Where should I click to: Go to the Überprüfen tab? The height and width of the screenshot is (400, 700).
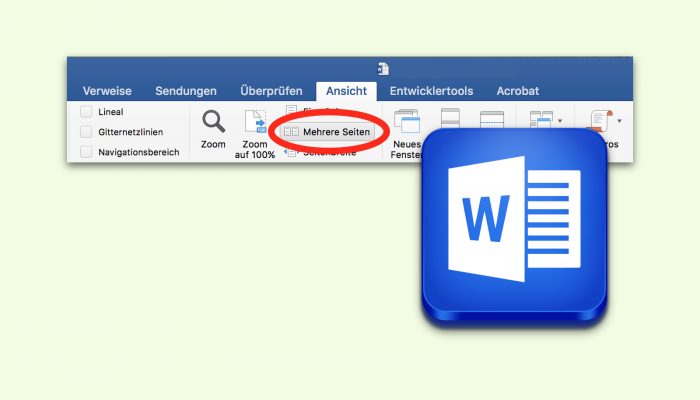pyautogui.click(x=271, y=91)
